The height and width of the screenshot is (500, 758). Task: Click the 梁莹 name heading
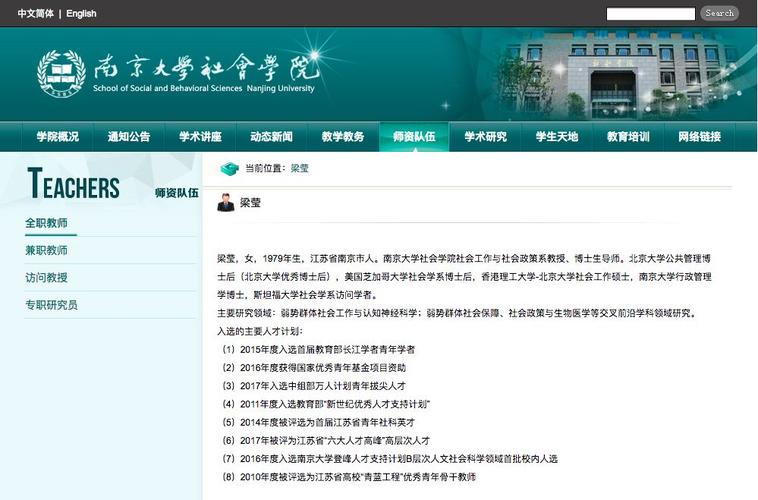(x=250, y=203)
